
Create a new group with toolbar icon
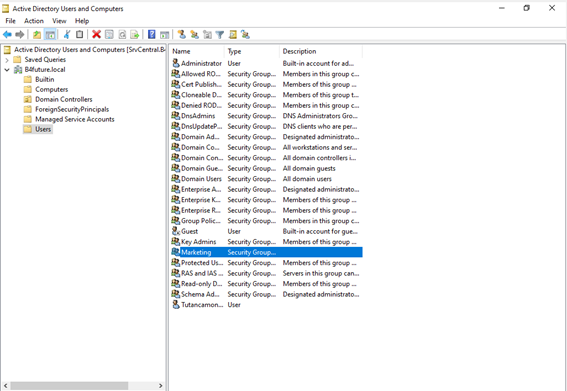tap(195, 35)
